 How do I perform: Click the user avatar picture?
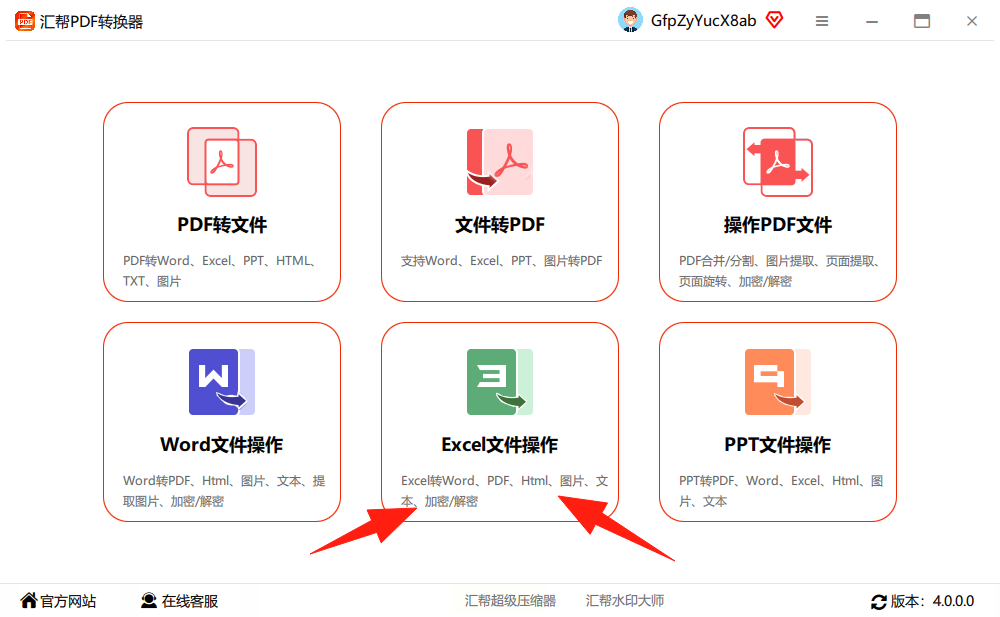tap(630, 20)
